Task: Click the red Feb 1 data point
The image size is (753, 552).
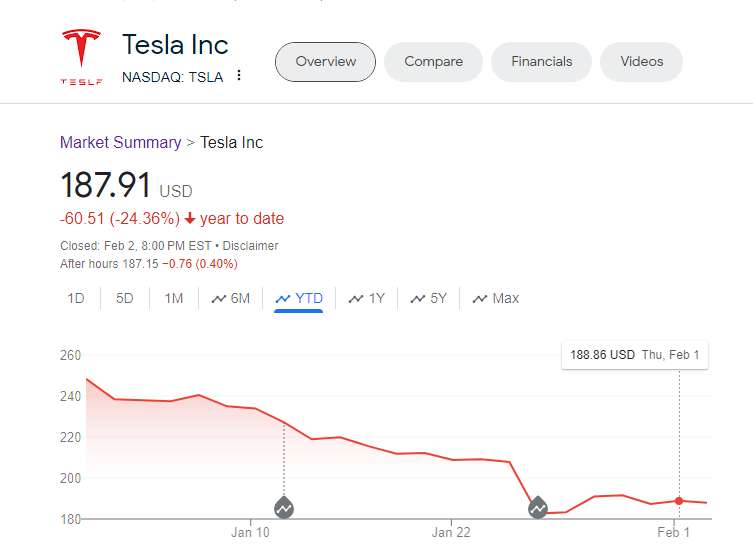Action: 679,500
